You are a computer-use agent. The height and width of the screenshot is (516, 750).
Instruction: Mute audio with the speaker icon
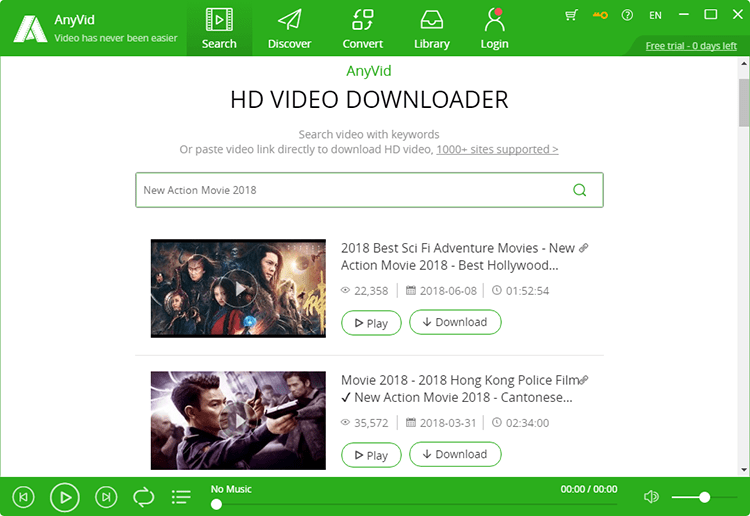(x=651, y=497)
